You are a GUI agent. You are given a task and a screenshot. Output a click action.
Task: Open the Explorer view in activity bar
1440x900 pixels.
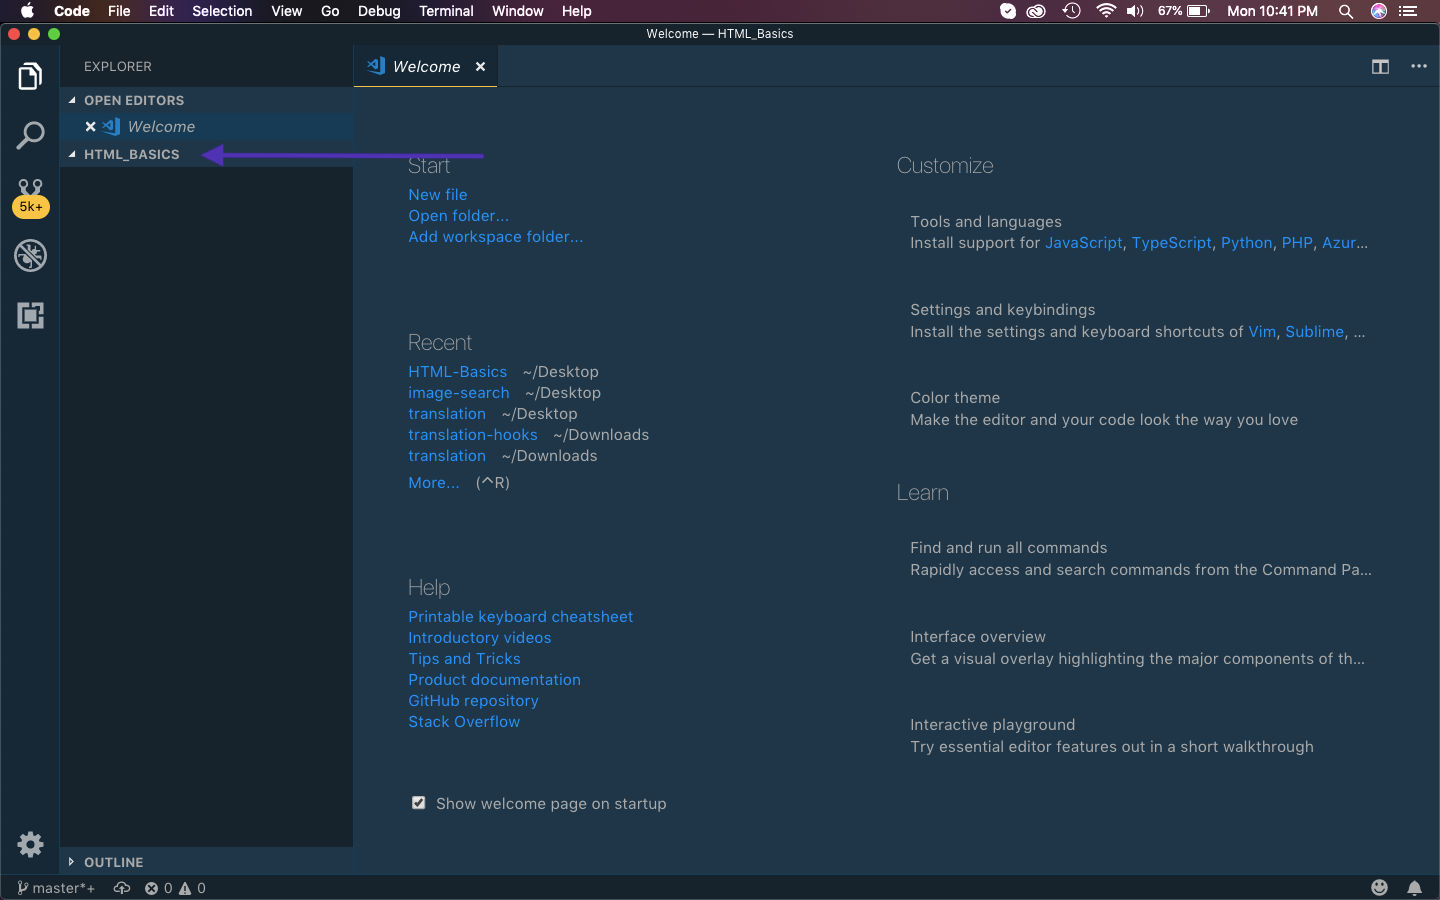click(x=30, y=76)
